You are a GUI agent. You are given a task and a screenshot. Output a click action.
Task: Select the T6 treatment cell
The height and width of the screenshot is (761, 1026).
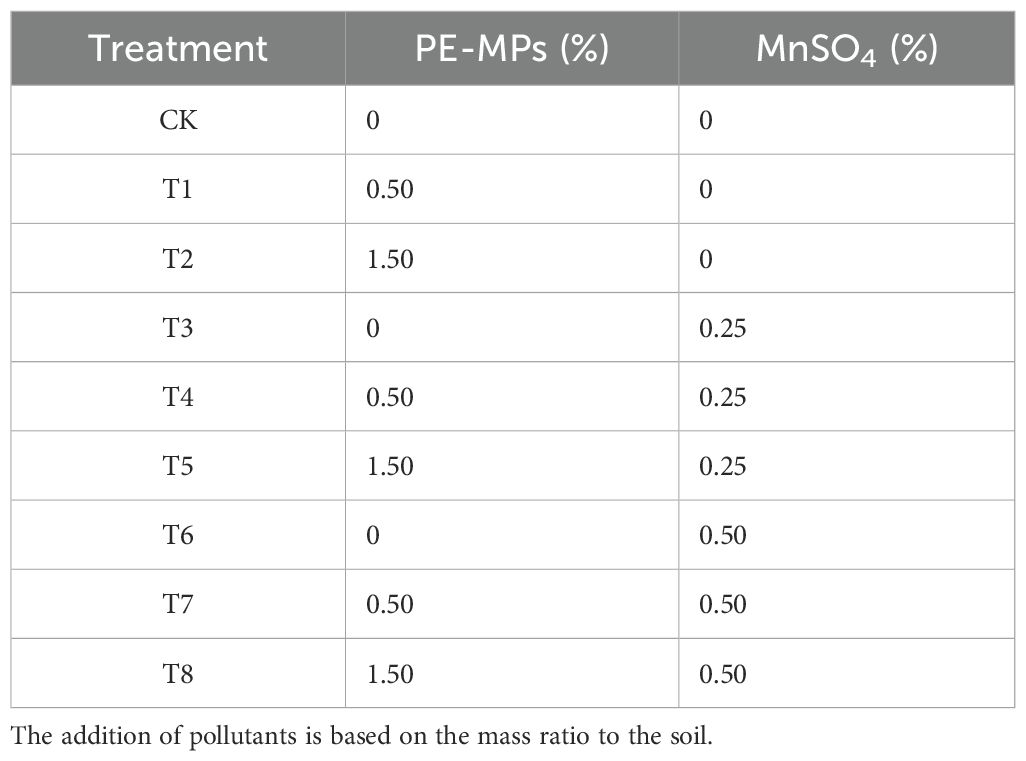click(178, 535)
